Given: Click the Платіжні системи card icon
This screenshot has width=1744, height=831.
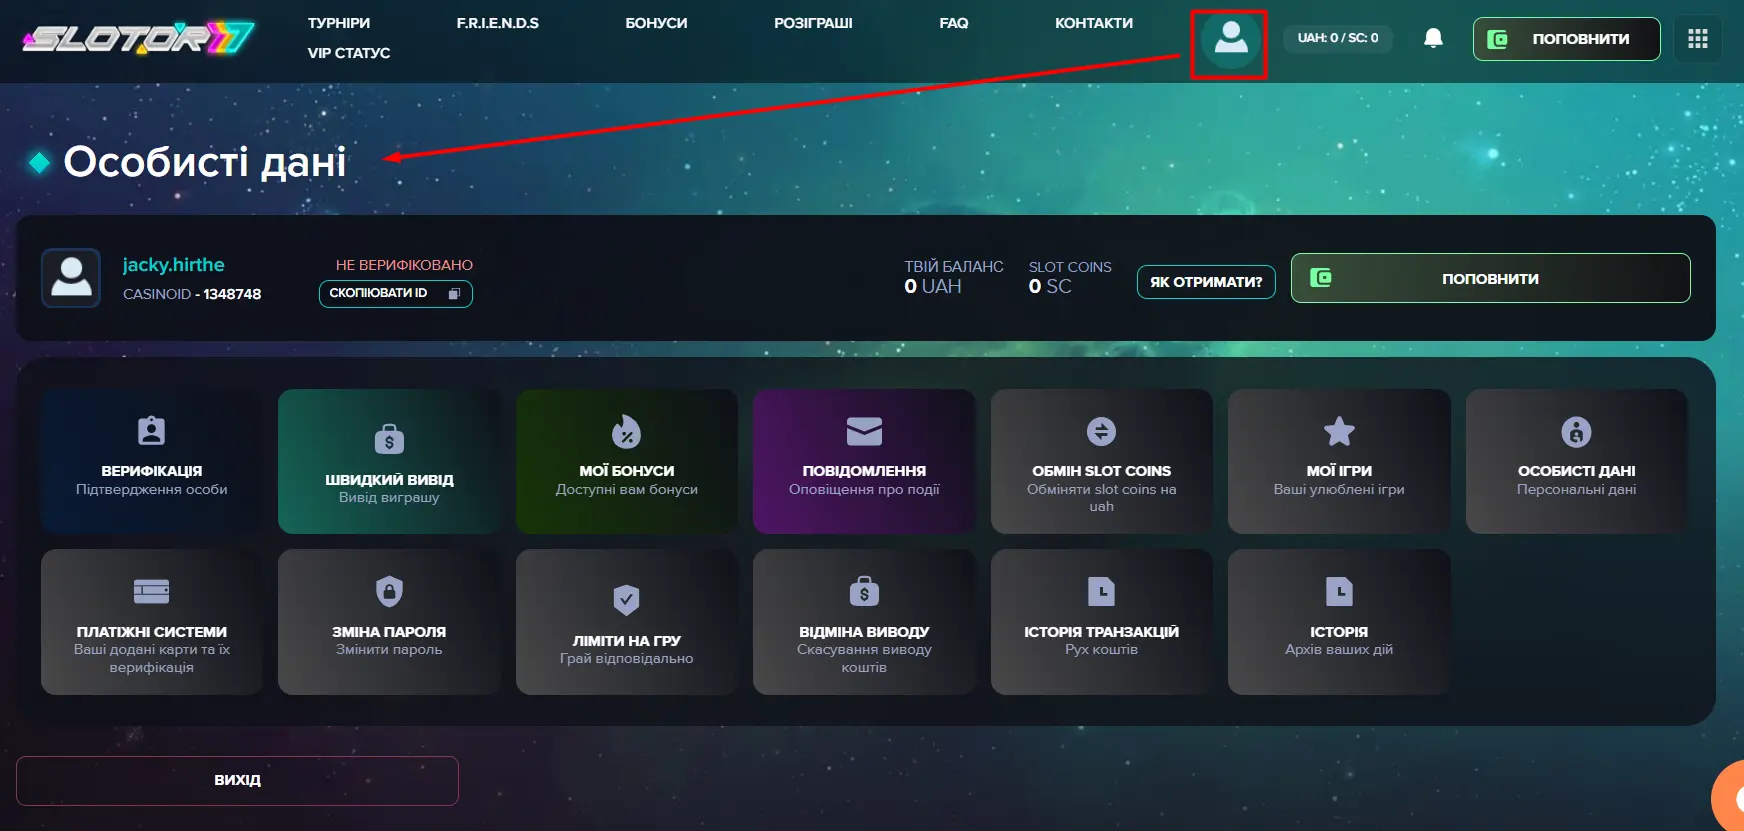Looking at the screenshot, I should [151, 591].
